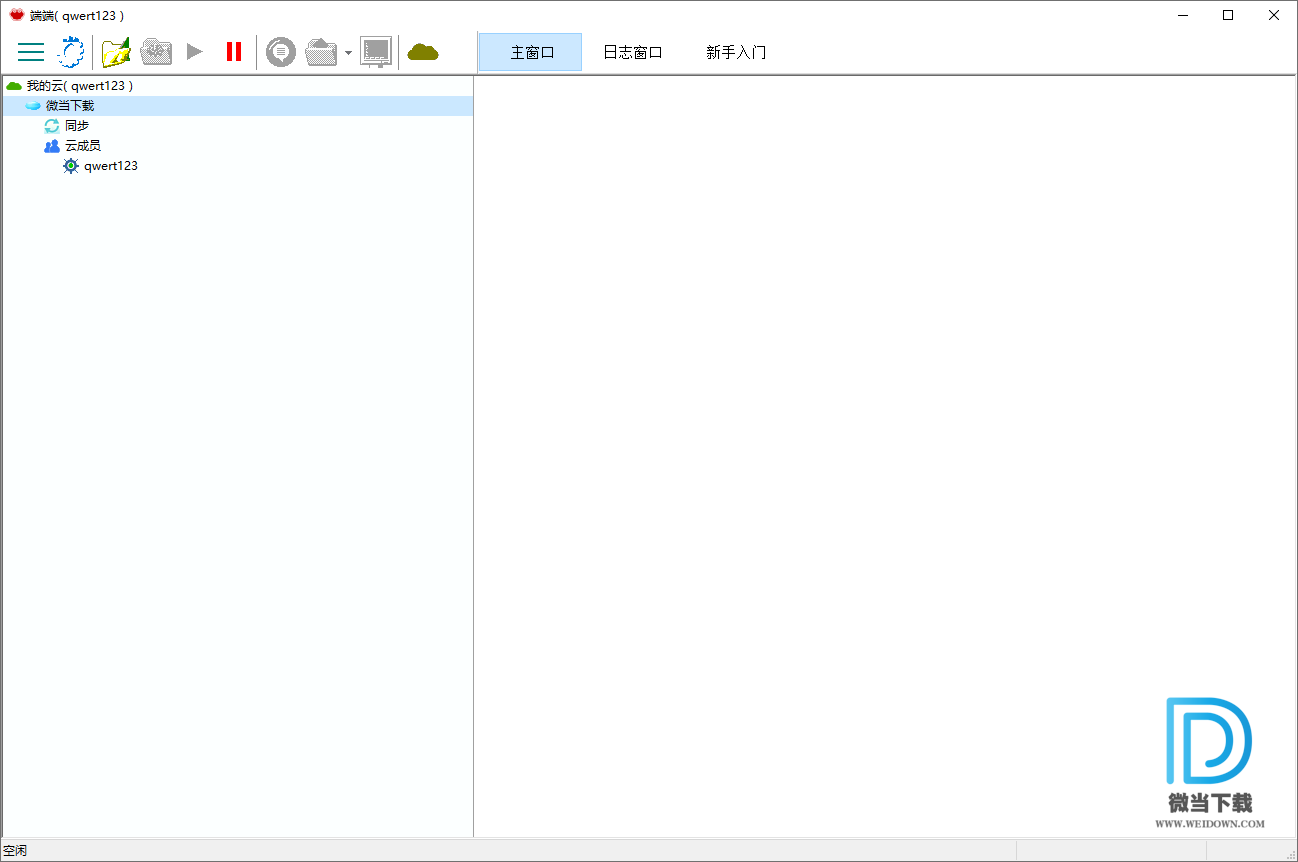Screen dimensions: 1298x862
Task: Click the grey play triangle button
Action: click(195, 51)
